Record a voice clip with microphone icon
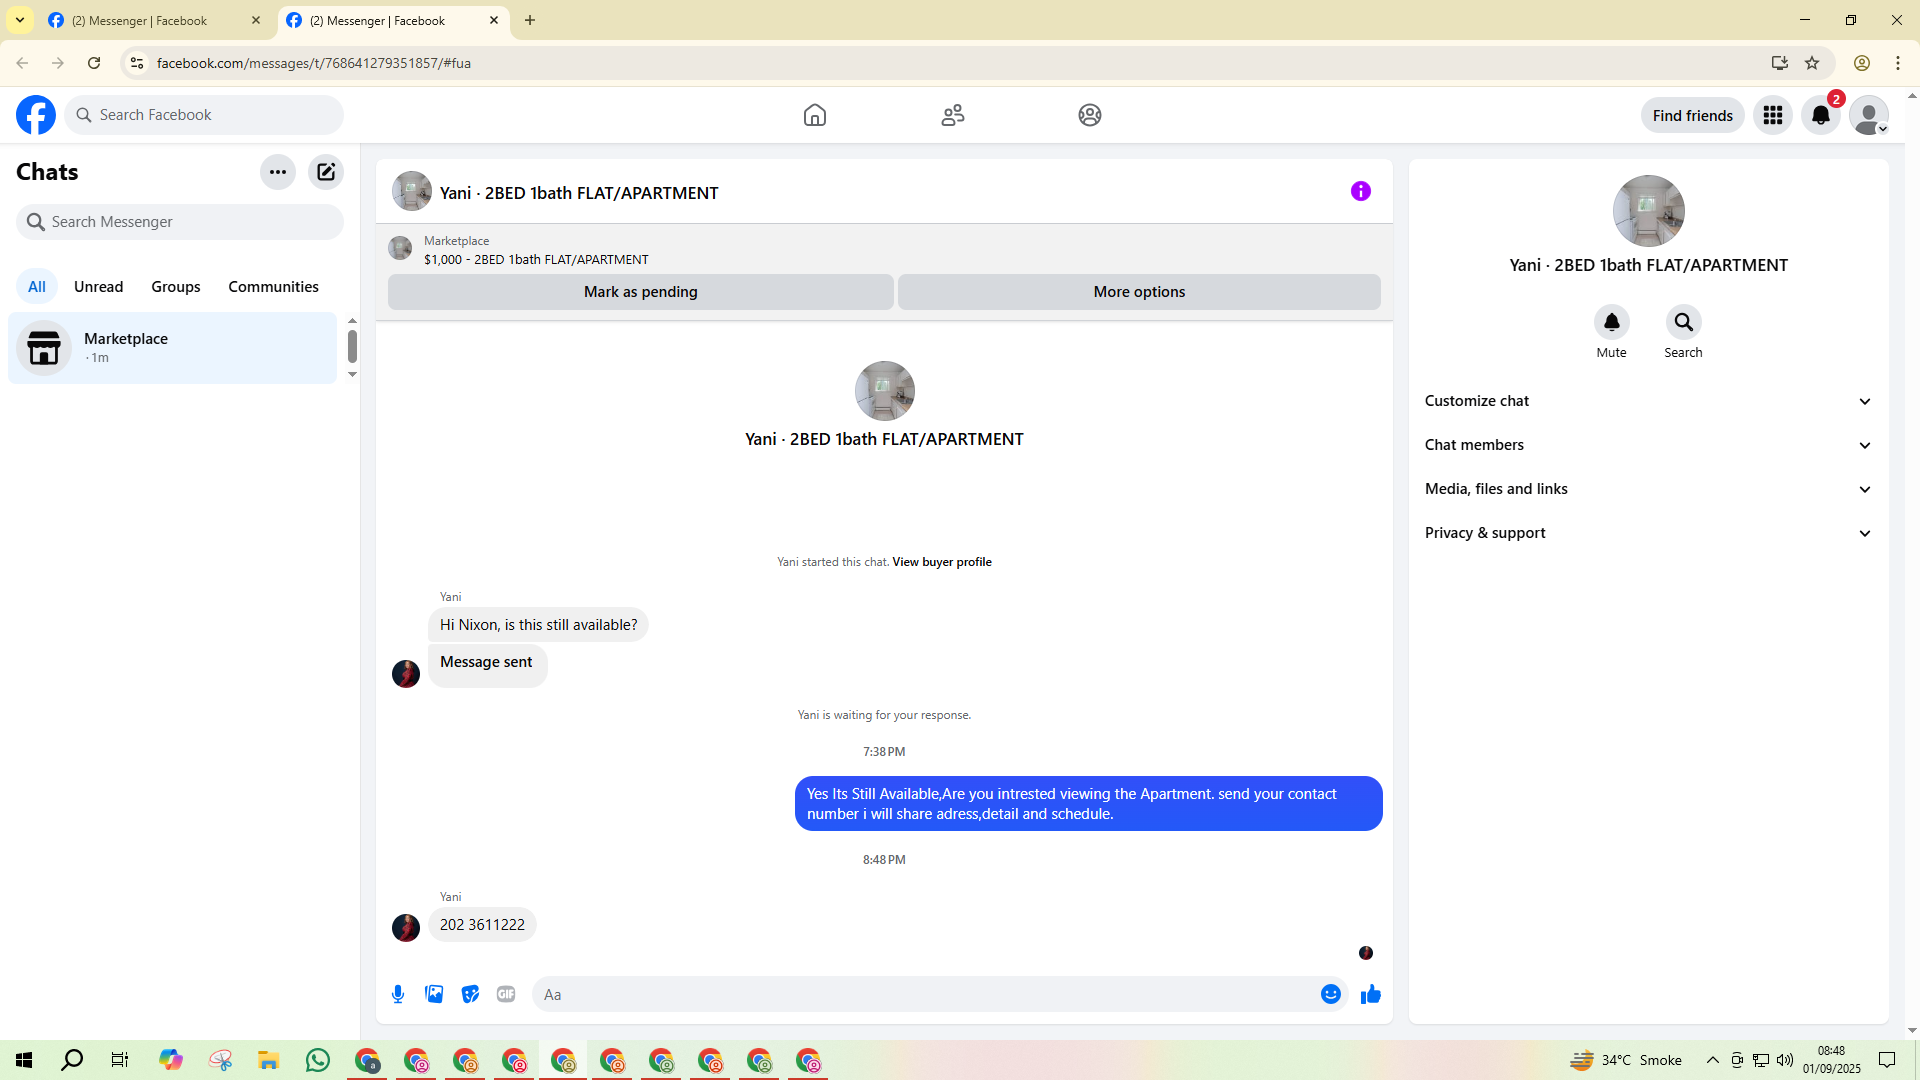 click(398, 994)
